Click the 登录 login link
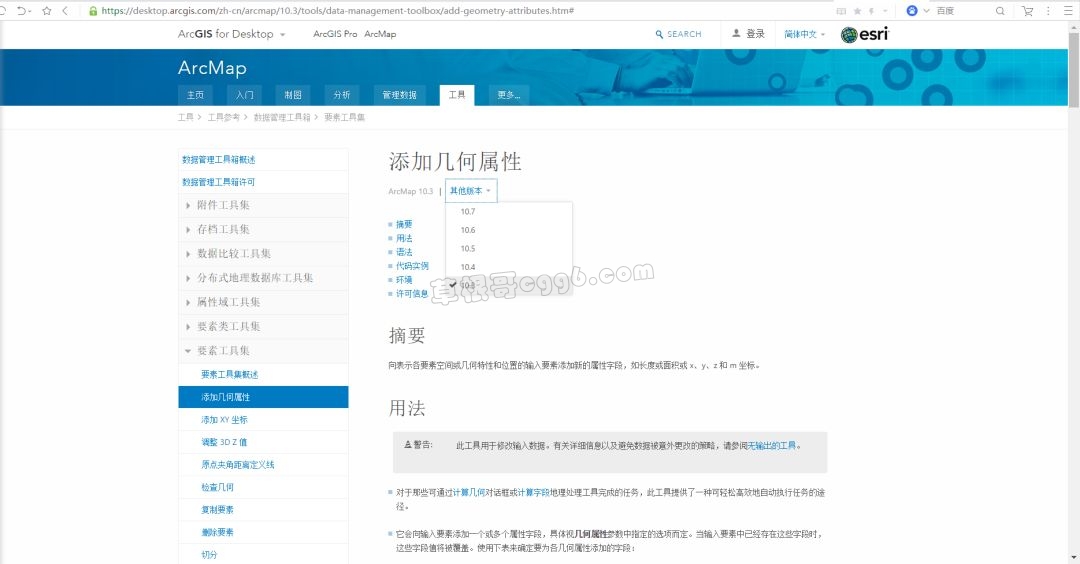The image size is (1080, 564). coord(756,34)
